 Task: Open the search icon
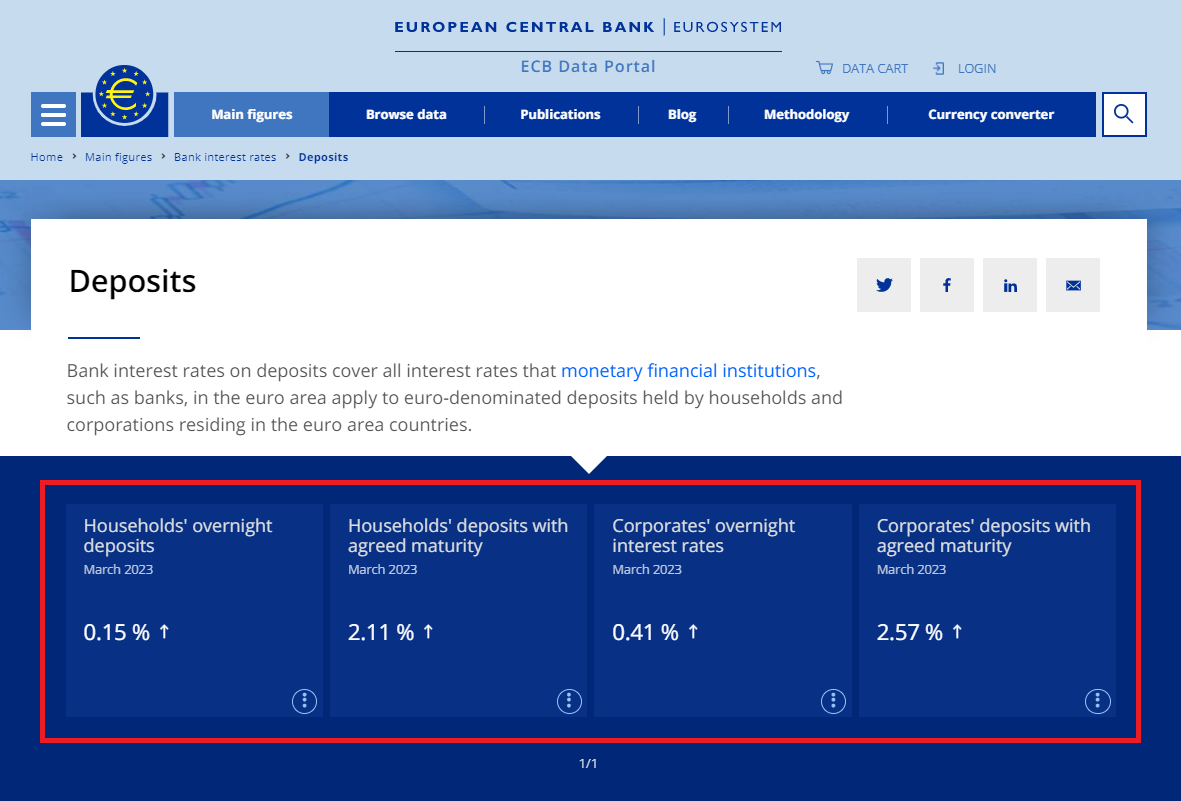click(x=1124, y=114)
